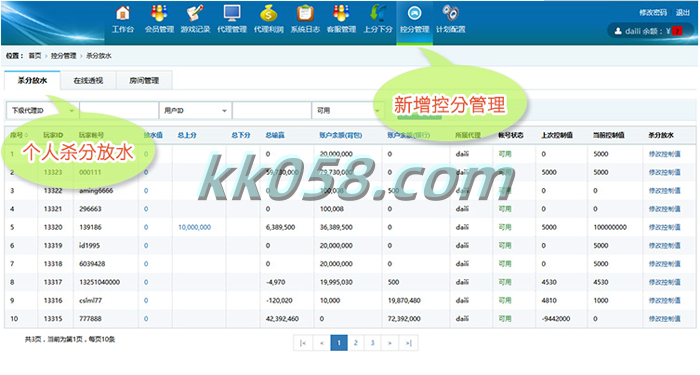This screenshot has height=375, width=700.
Task: Select player ID cell 13322
Action: pyautogui.click(x=53, y=191)
